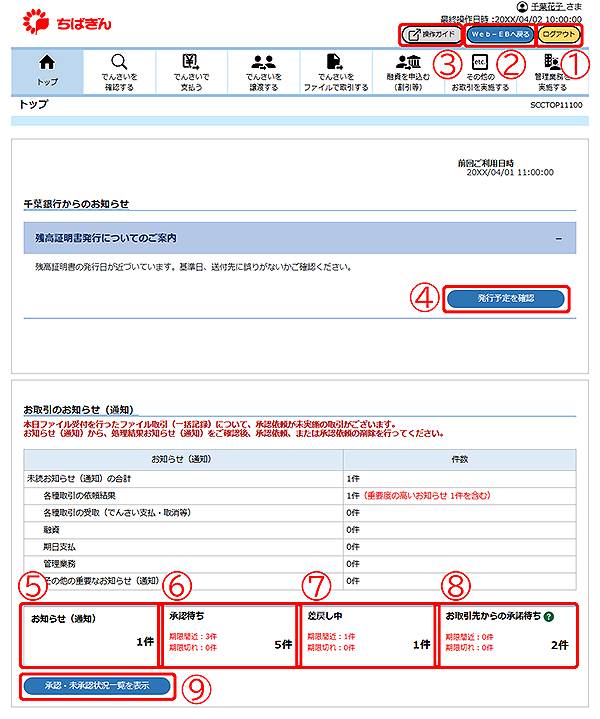The image size is (600, 719).
Task: Return to Web-EB via Web-EBへ戻る
Action: 499,35
